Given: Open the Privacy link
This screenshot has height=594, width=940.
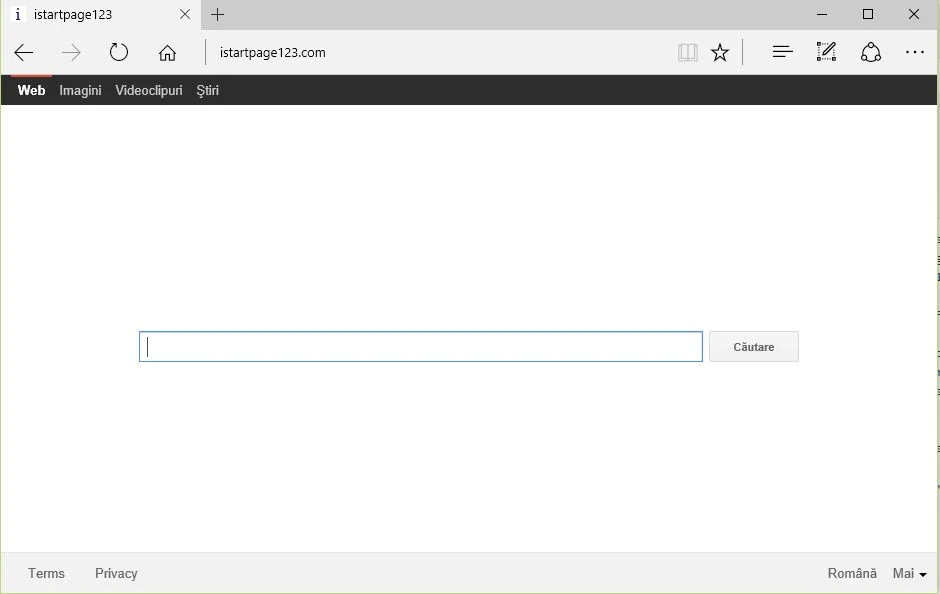Looking at the screenshot, I should tap(116, 574).
